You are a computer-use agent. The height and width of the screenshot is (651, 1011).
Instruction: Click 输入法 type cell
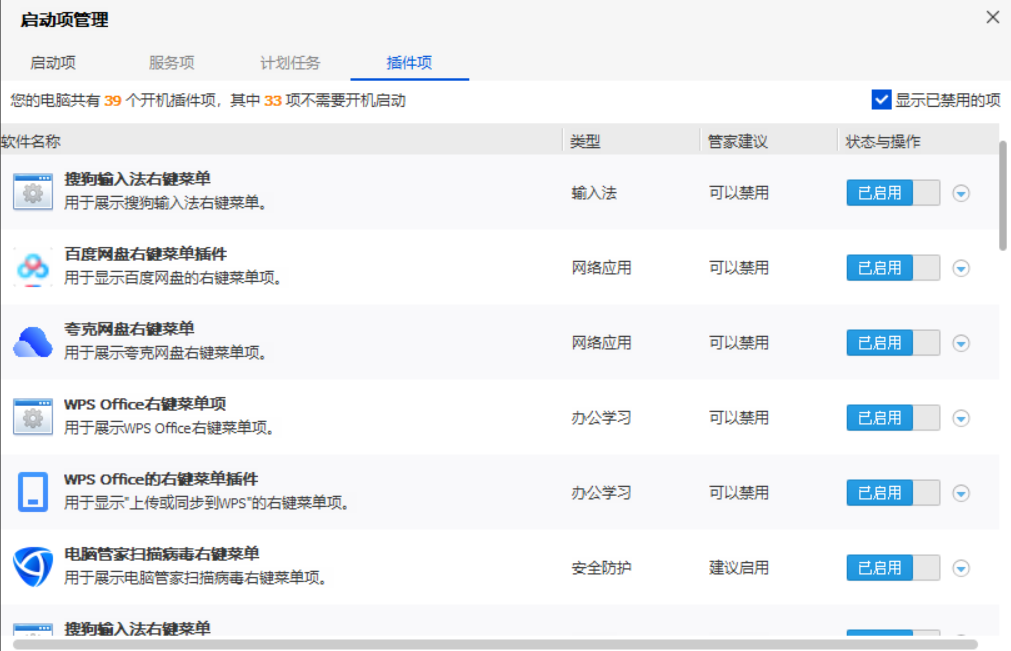594,193
